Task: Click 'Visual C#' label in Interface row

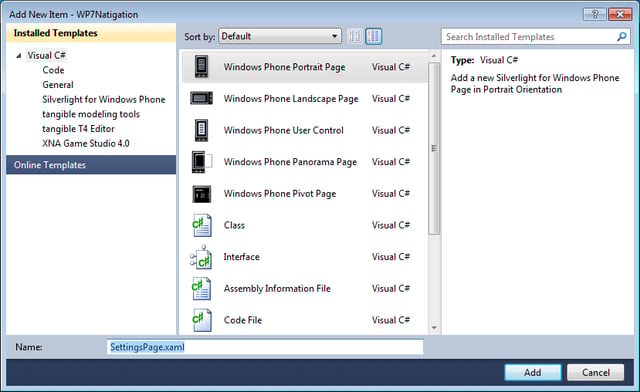Action: (391, 257)
